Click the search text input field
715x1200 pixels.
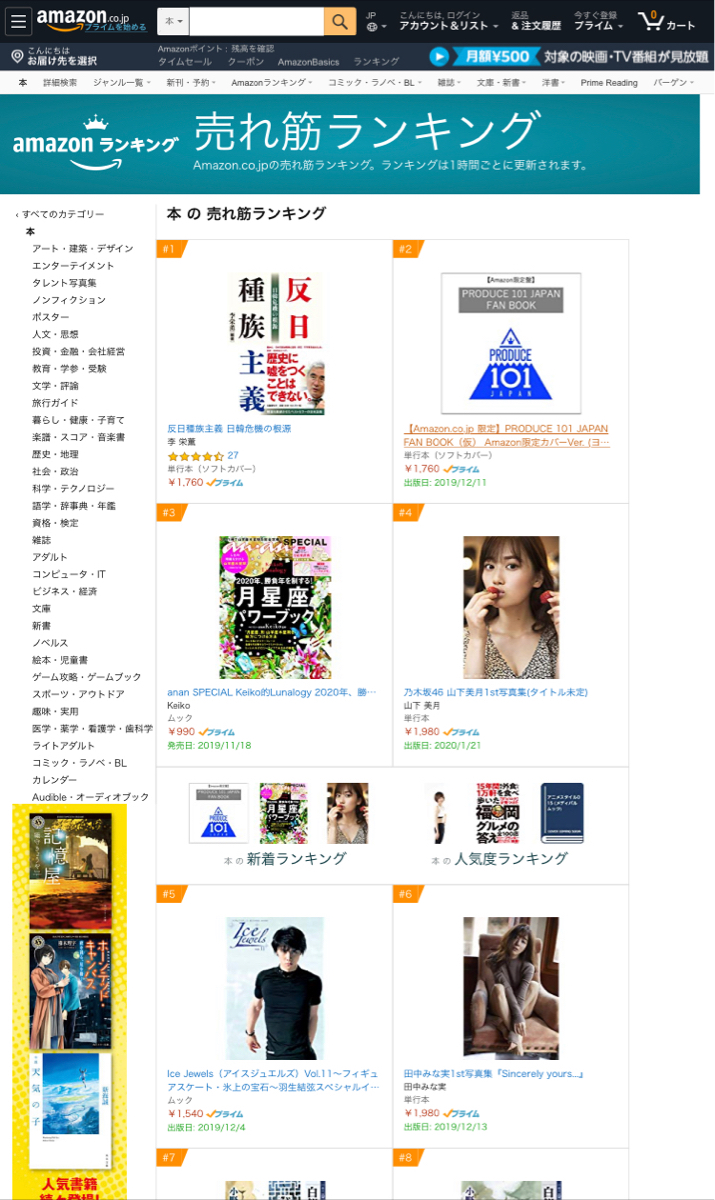(x=257, y=21)
